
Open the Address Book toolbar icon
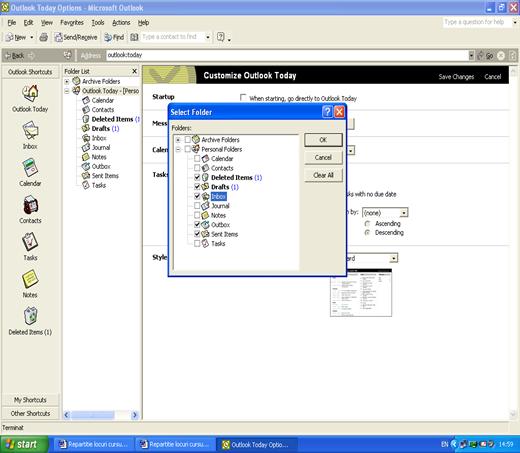click(x=134, y=37)
